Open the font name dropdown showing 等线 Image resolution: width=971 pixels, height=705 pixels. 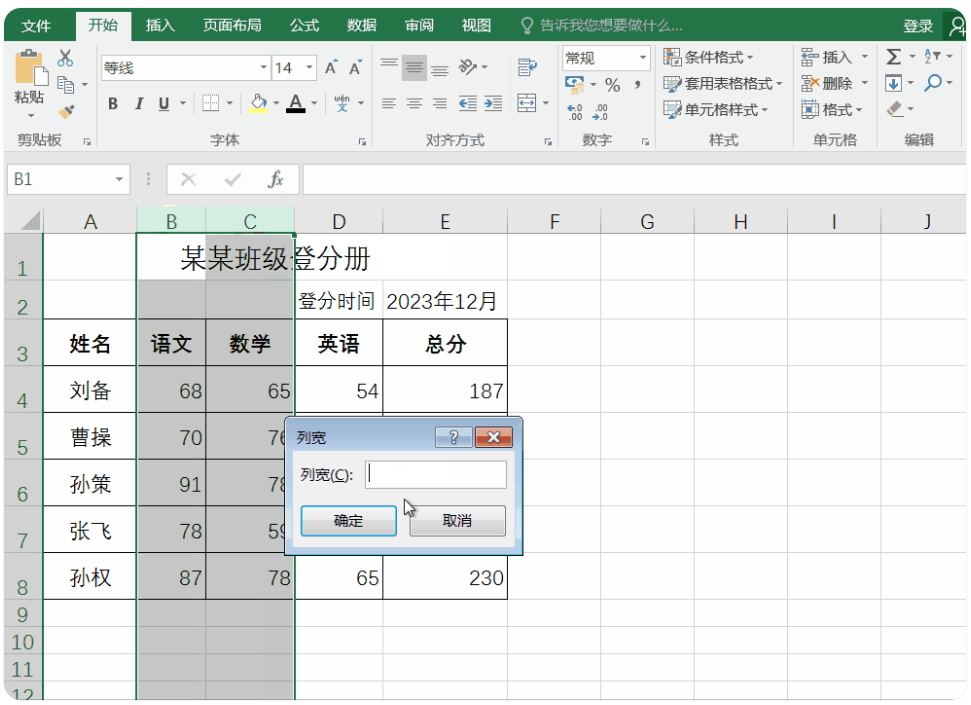(x=264, y=68)
